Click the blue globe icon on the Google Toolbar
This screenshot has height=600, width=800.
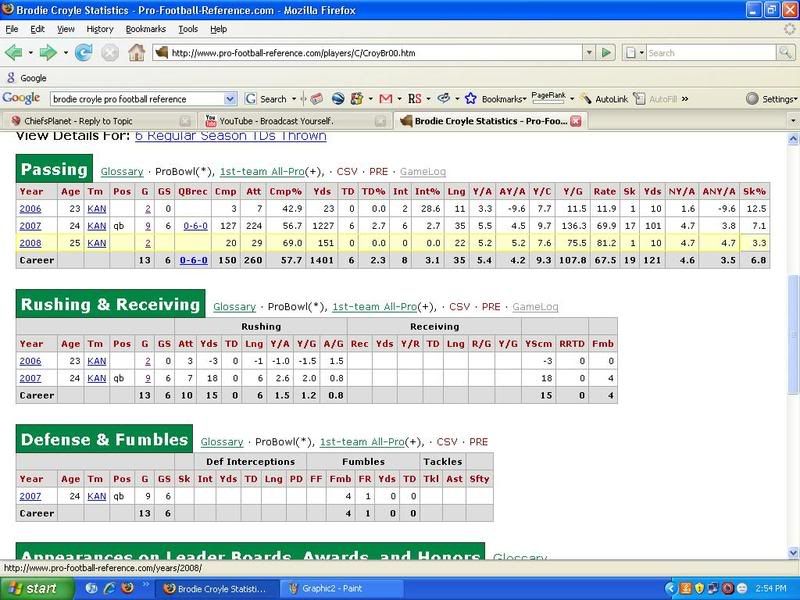pos(338,98)
